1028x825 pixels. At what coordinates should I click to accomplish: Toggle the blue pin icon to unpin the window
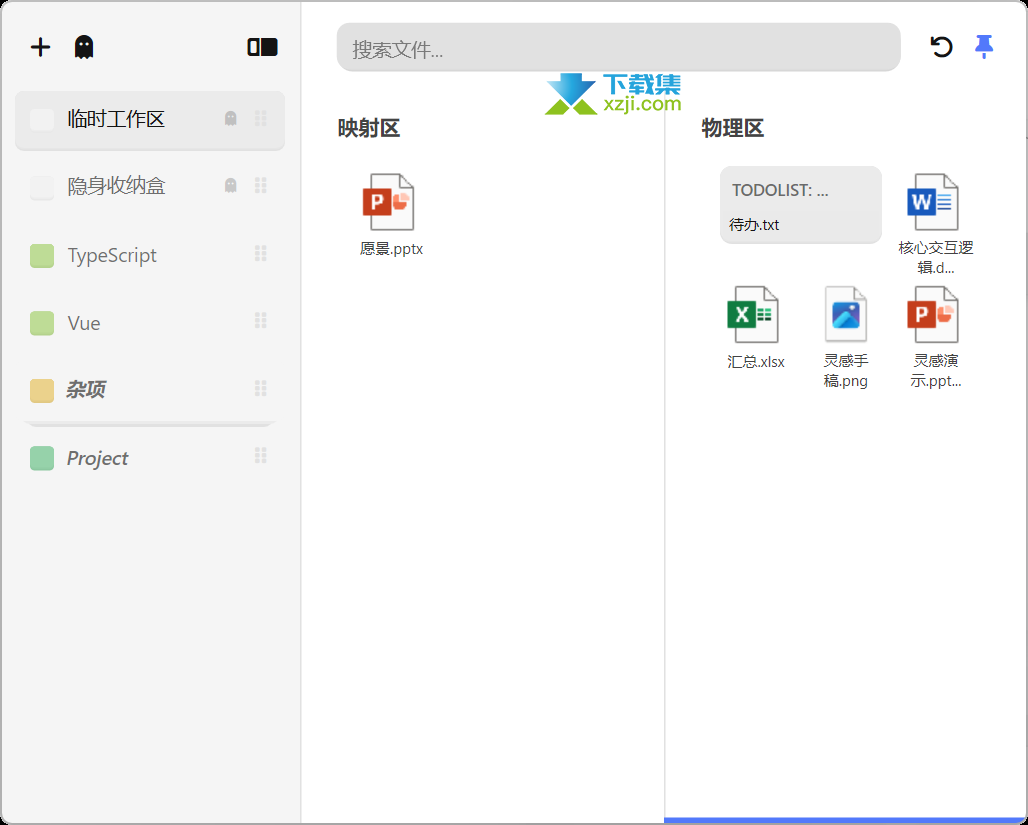pyautogui.click(x=985, y=47)
